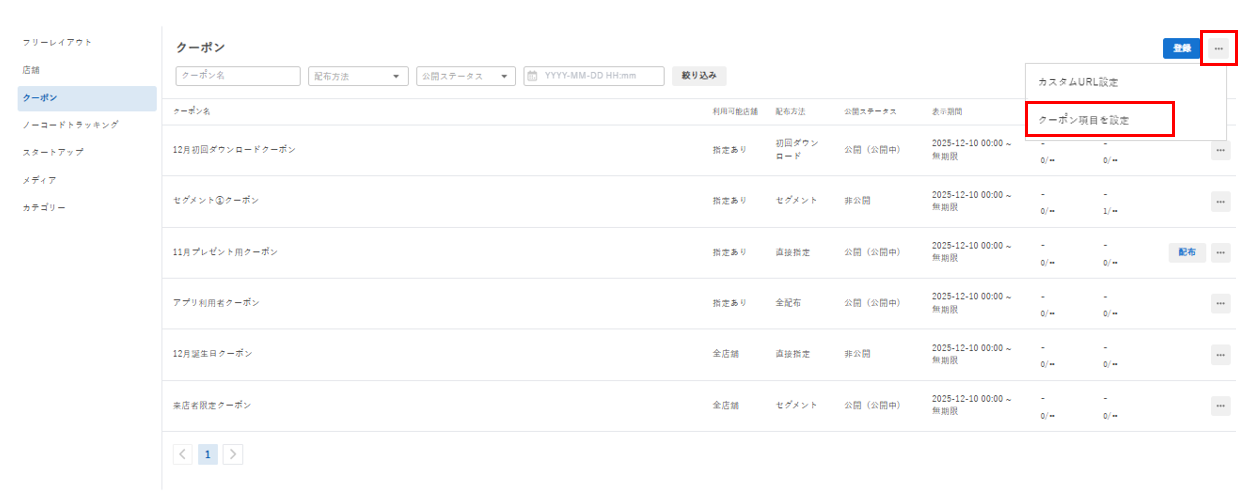Click セグメント cell in 来店者限定クーポン row
Screen dimensions: 1258x502
(796, 405)
